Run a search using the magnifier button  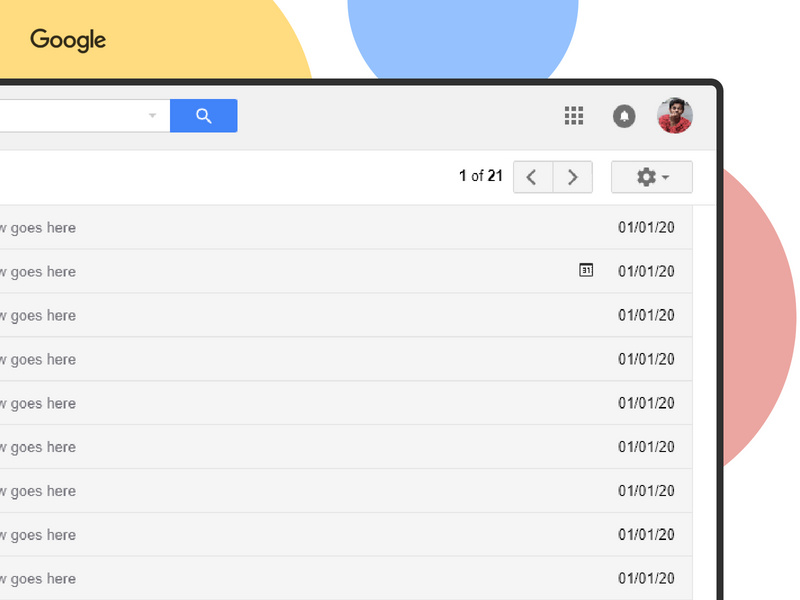203,116
